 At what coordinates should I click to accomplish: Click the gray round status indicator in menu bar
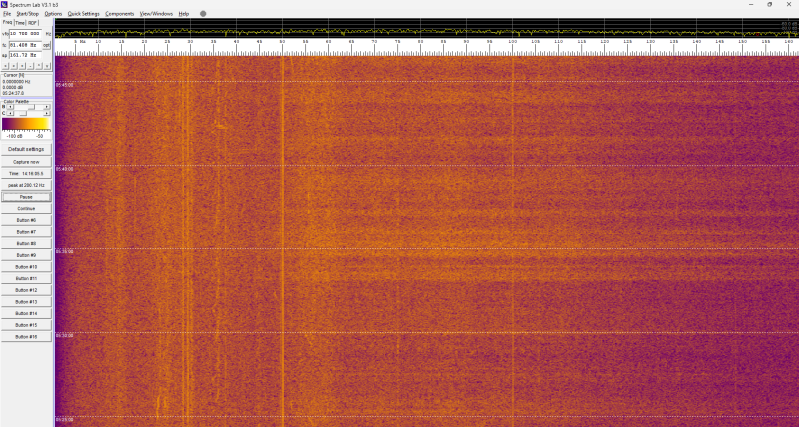point(203,14)
